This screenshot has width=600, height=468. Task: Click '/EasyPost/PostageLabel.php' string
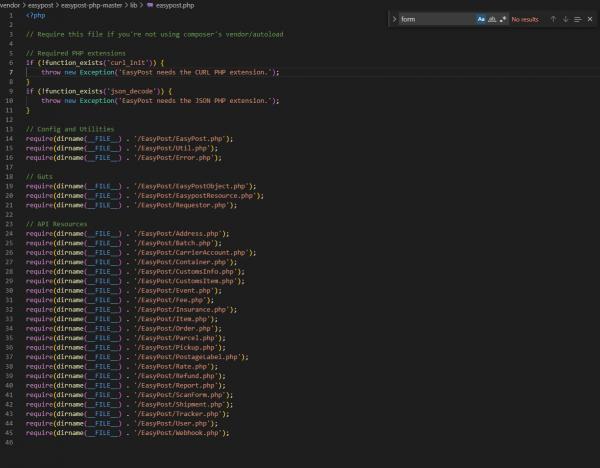(x=188, y=357)
